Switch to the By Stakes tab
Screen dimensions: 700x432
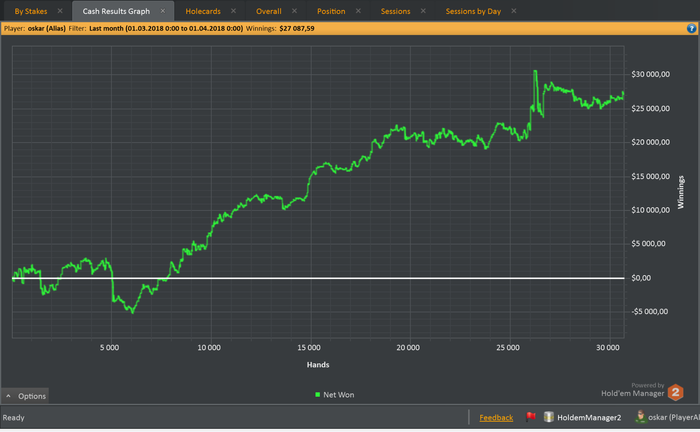pos(31,11)
